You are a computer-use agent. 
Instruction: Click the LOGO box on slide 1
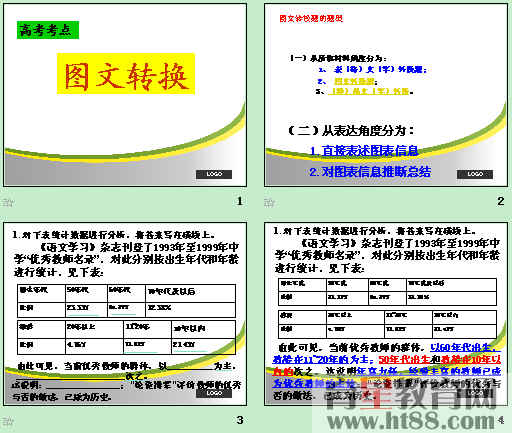214,174
